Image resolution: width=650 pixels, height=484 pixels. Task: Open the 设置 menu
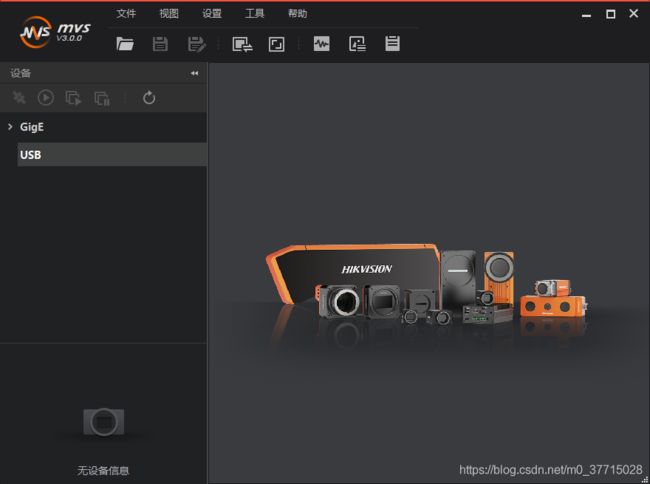[x=212, y=14]
